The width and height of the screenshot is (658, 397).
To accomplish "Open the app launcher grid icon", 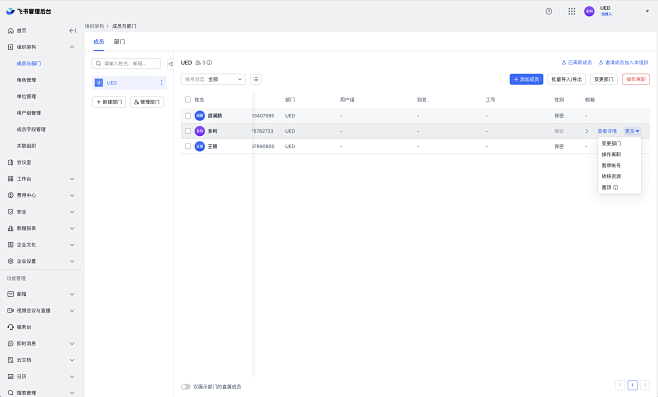I will point(572,11).
